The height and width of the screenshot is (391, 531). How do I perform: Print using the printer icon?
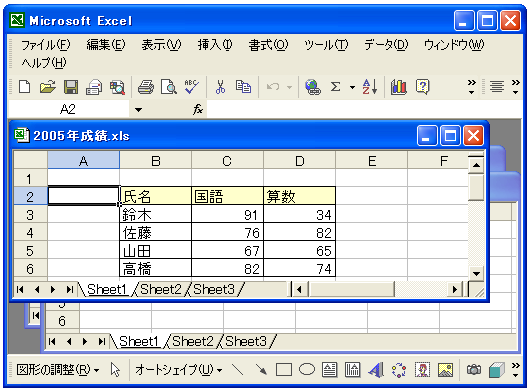pos(146,87)
